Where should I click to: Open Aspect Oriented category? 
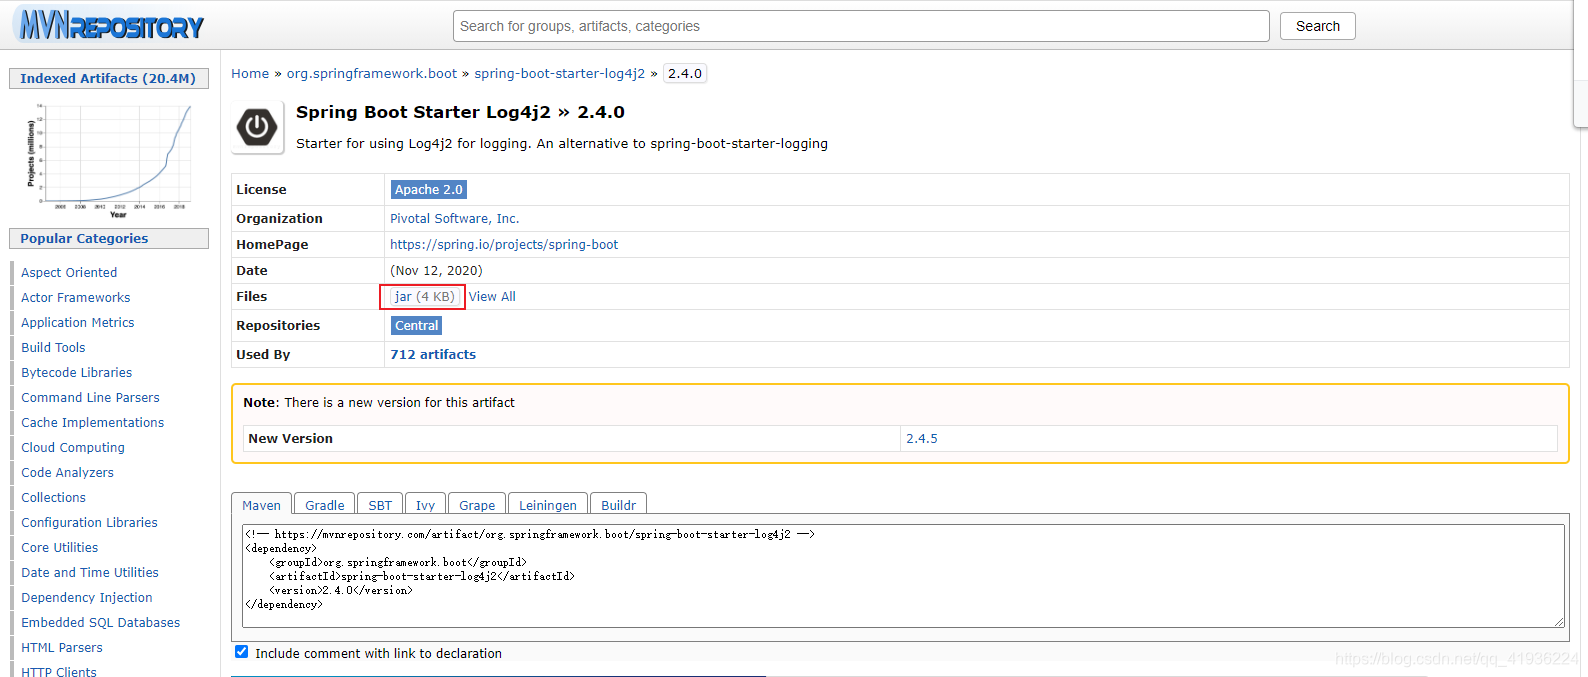tap(69, 272)
